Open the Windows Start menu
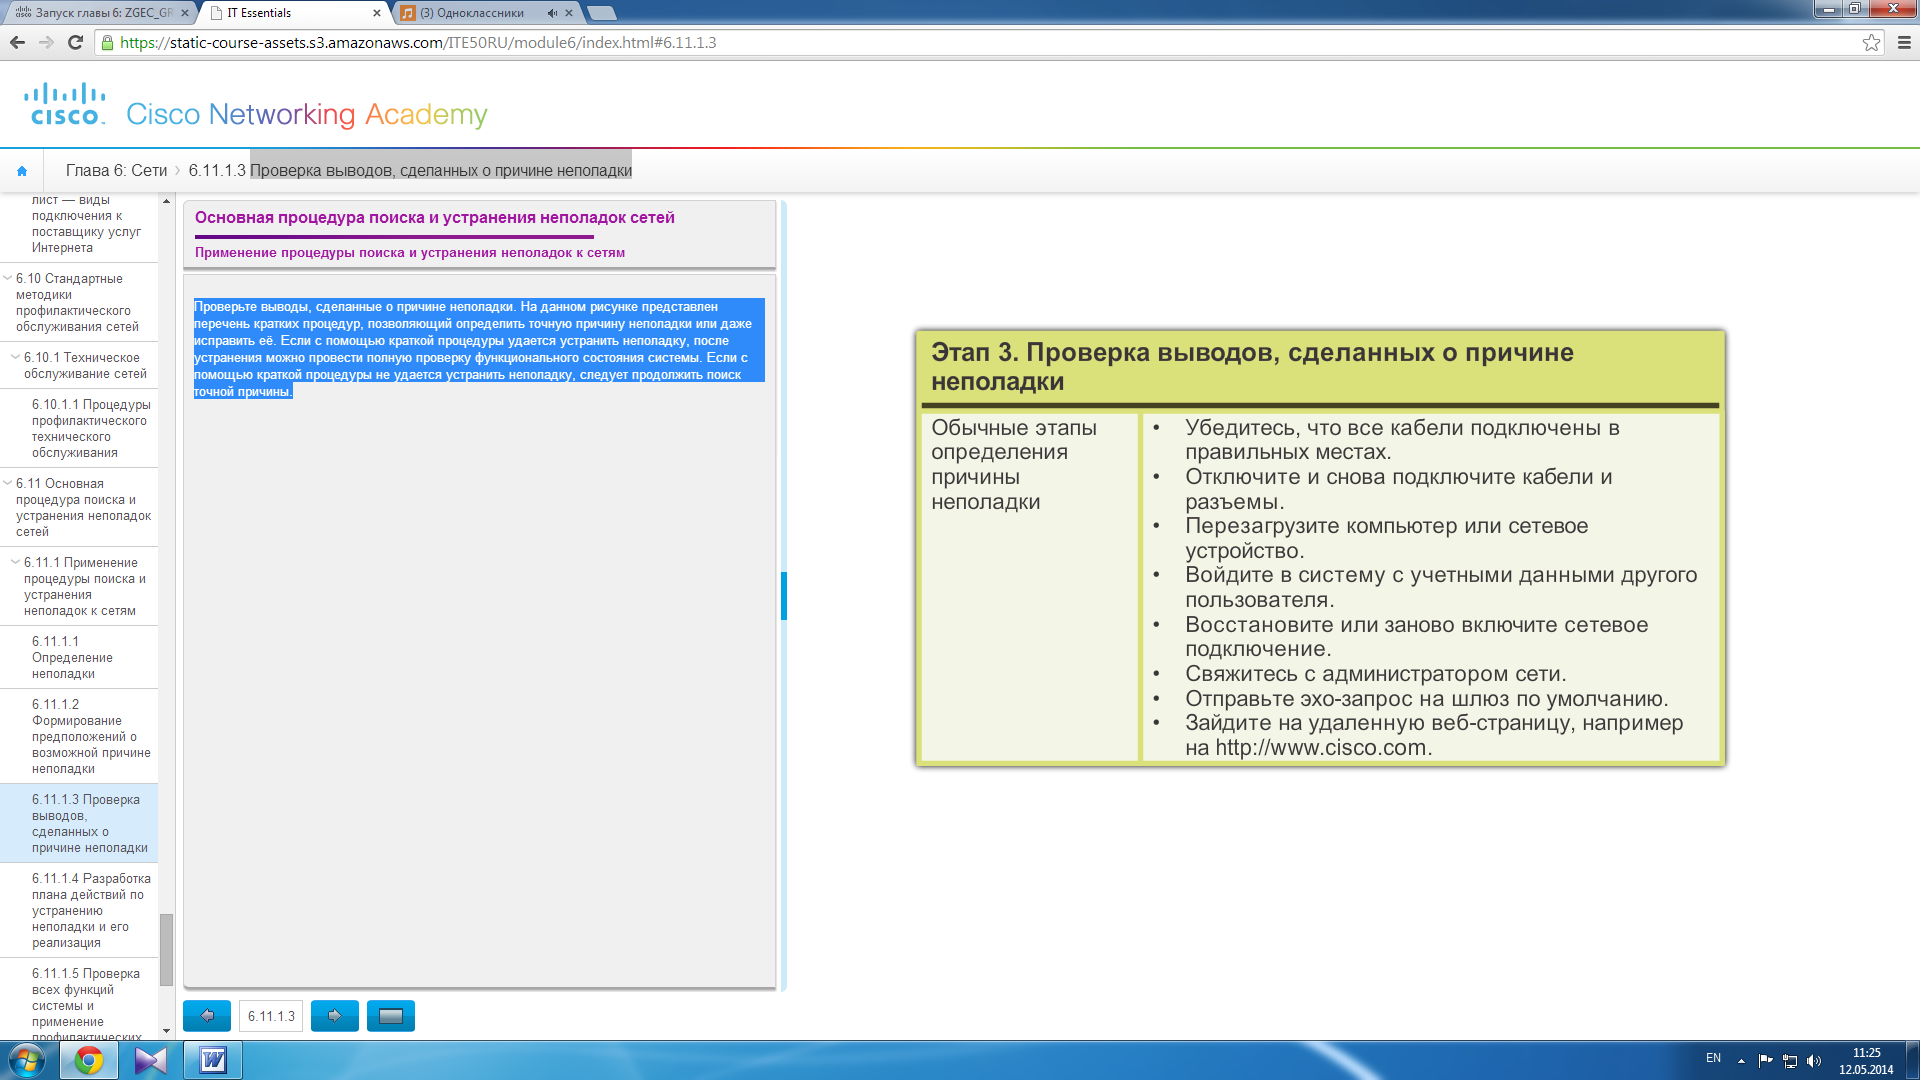 27,1060
